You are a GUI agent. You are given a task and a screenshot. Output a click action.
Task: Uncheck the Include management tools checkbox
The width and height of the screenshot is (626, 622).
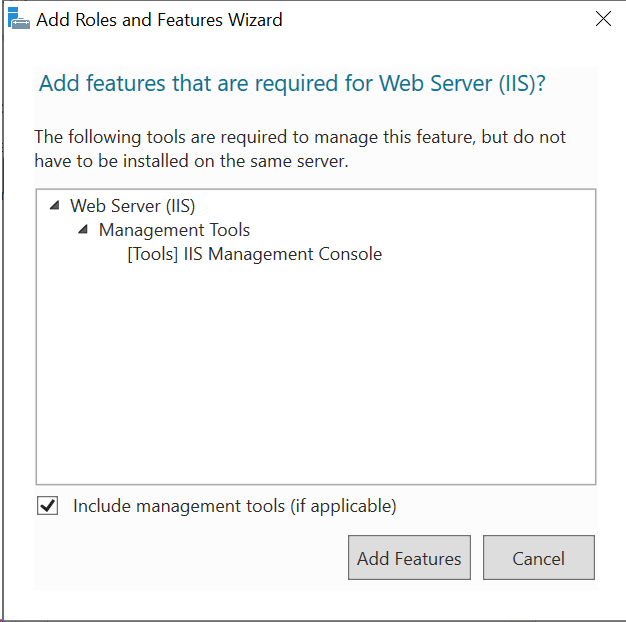point(48,505)
